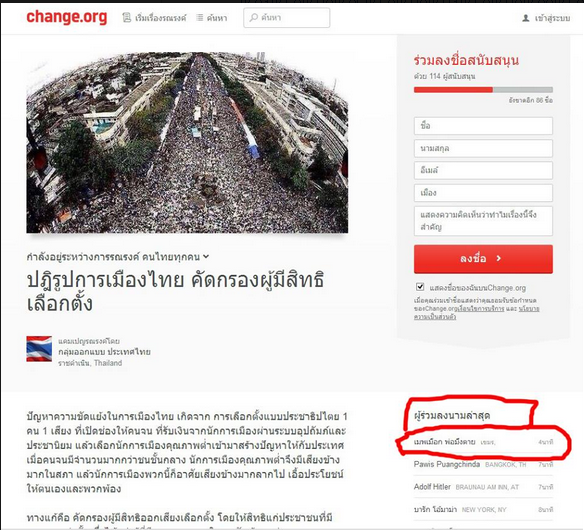This screenshot has width=584, height=530.
Task: Click the เข้าสู่ระบบ login link
Action: click(552, 18)
